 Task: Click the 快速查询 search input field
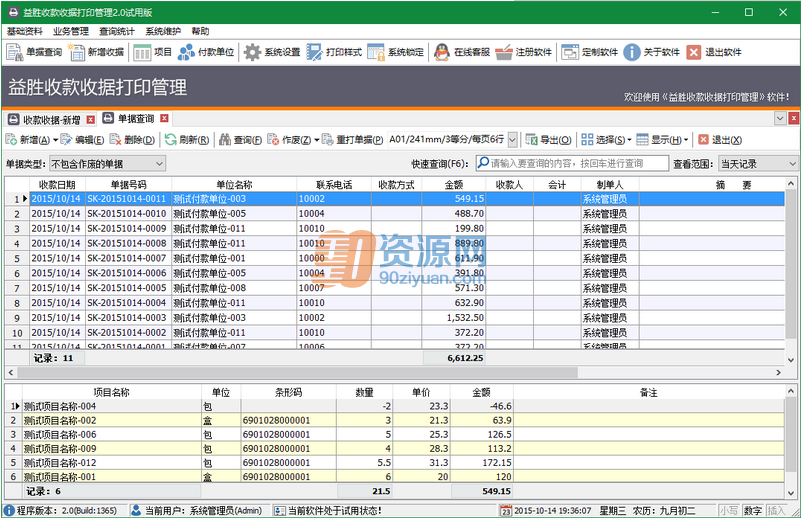[x=572, y=164]
